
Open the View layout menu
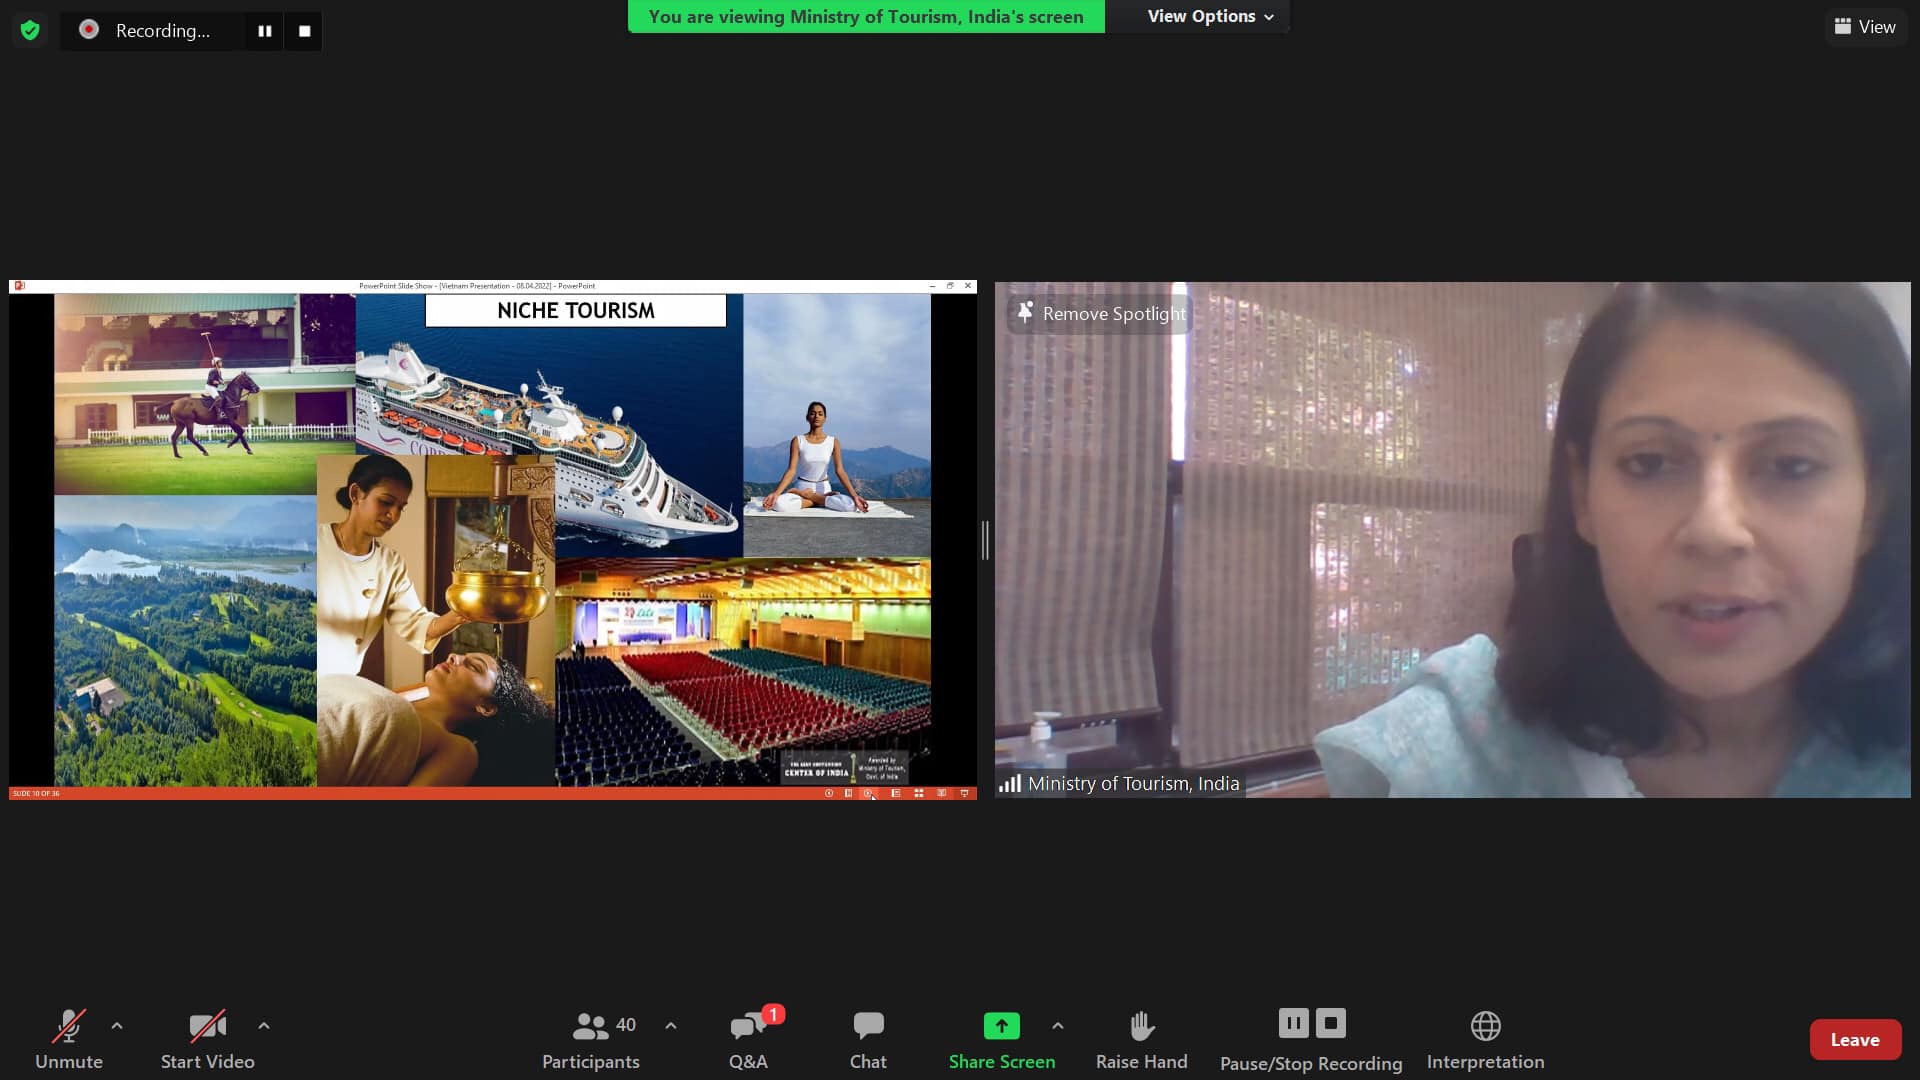[1865, 27]
